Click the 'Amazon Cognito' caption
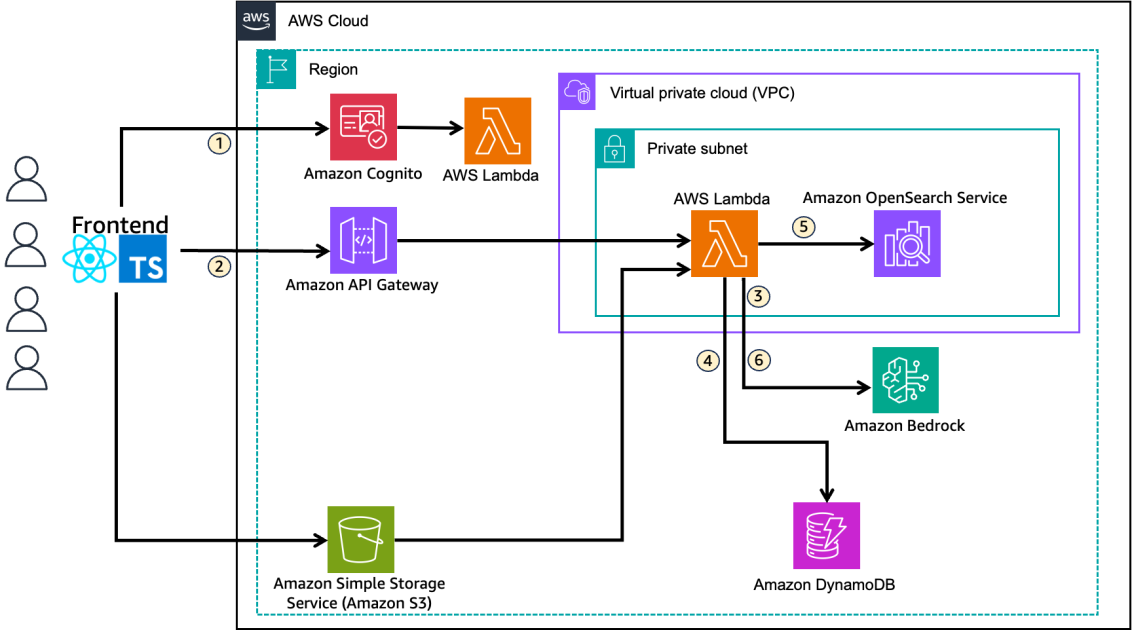 point(362,174)
